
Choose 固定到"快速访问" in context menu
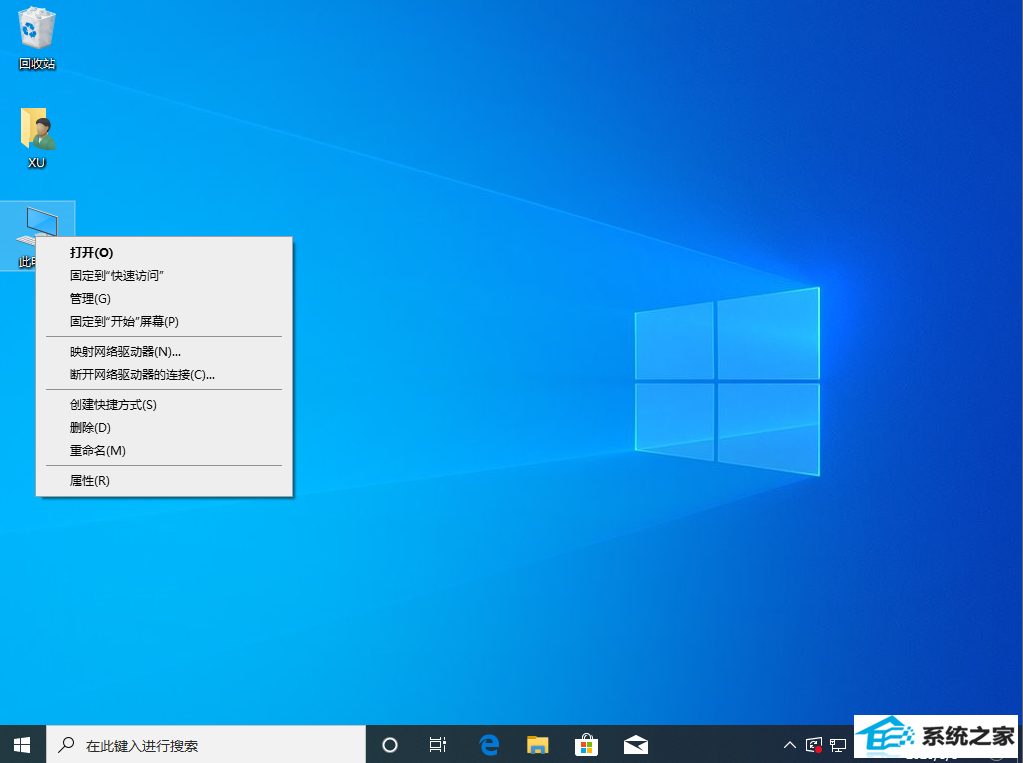[x=164, y=275]
